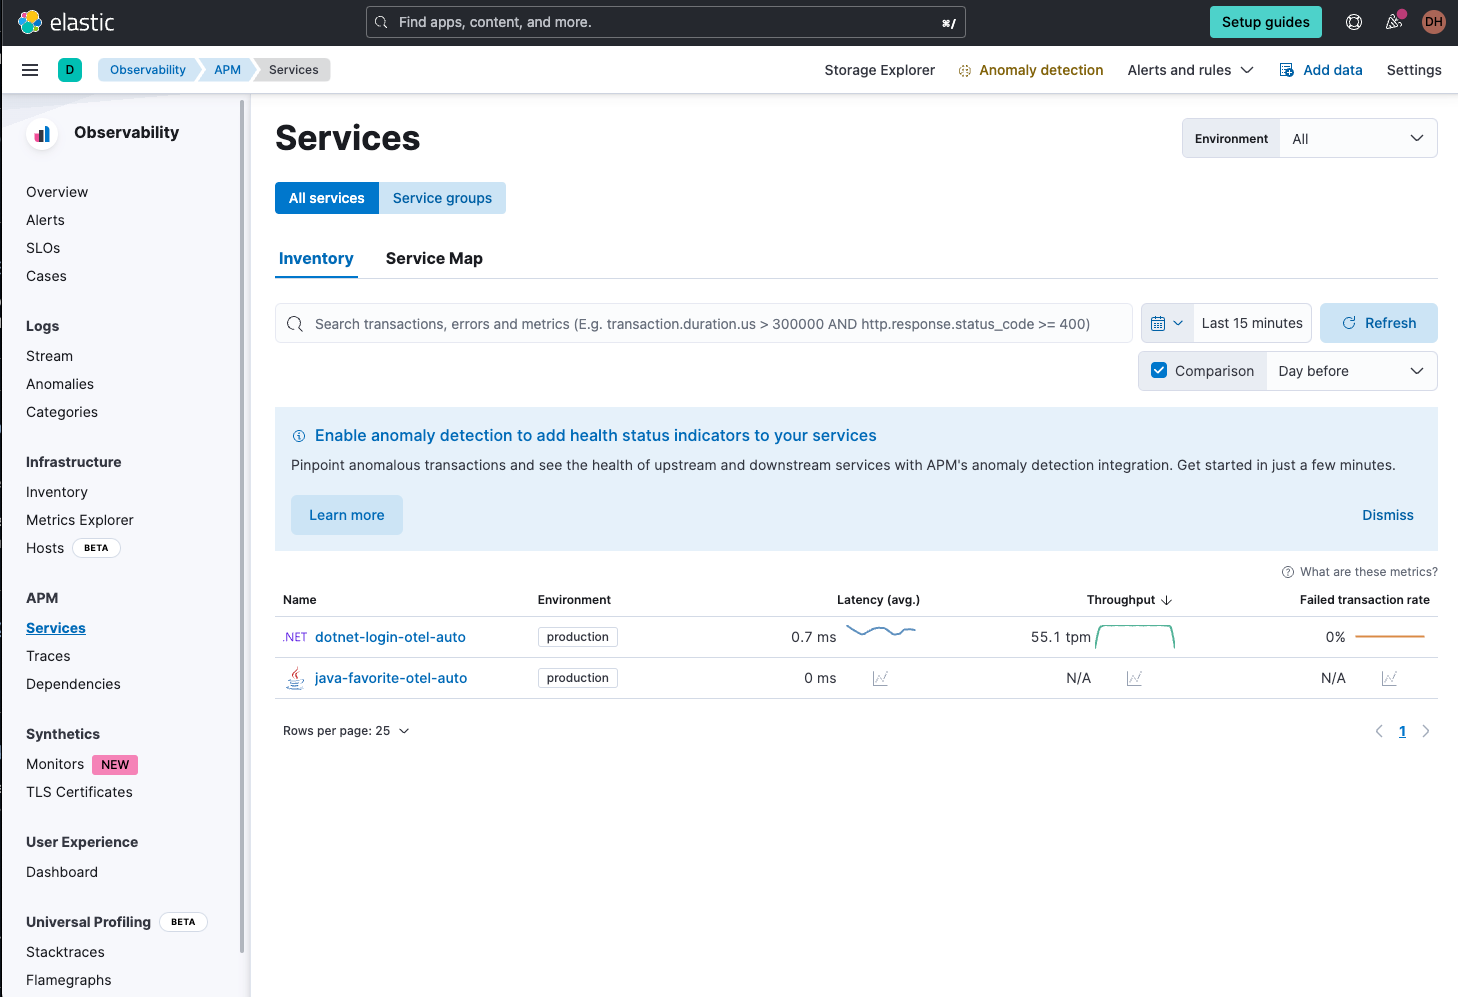The width and height of the screenshot is (1458, 997).
Task: Expand Rows per page selector
Action: [346, 731]
